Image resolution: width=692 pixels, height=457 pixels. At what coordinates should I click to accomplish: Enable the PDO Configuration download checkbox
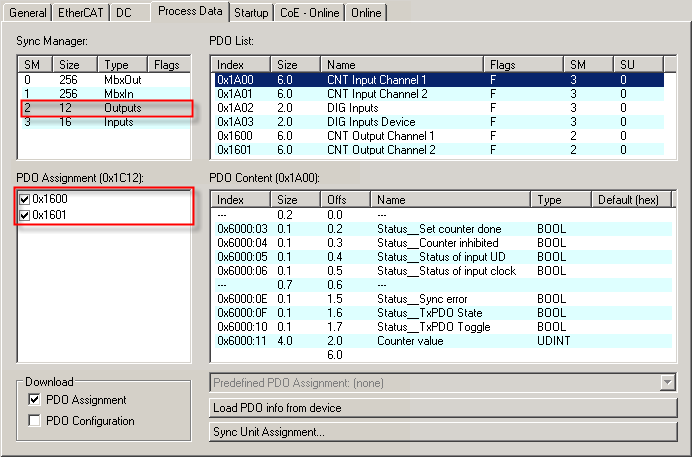tap(34, 420)
